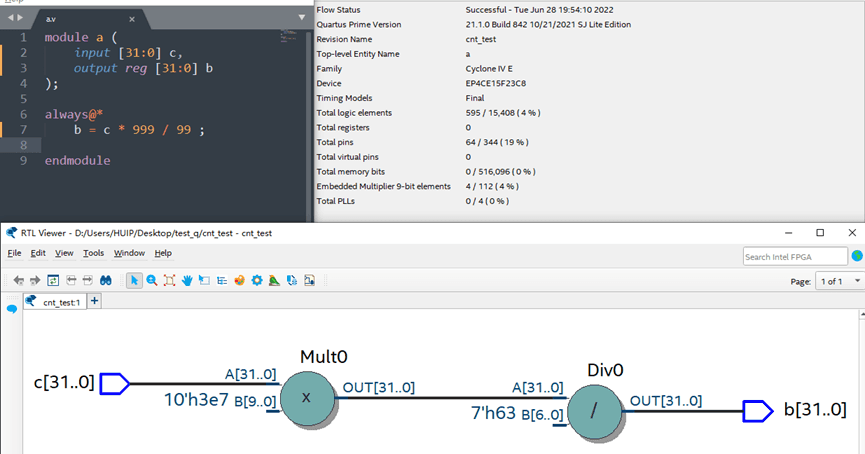Viewport: 865px width, 454px height.
Task: Select the Mult0 multiplier node
Action: (307, 398)
